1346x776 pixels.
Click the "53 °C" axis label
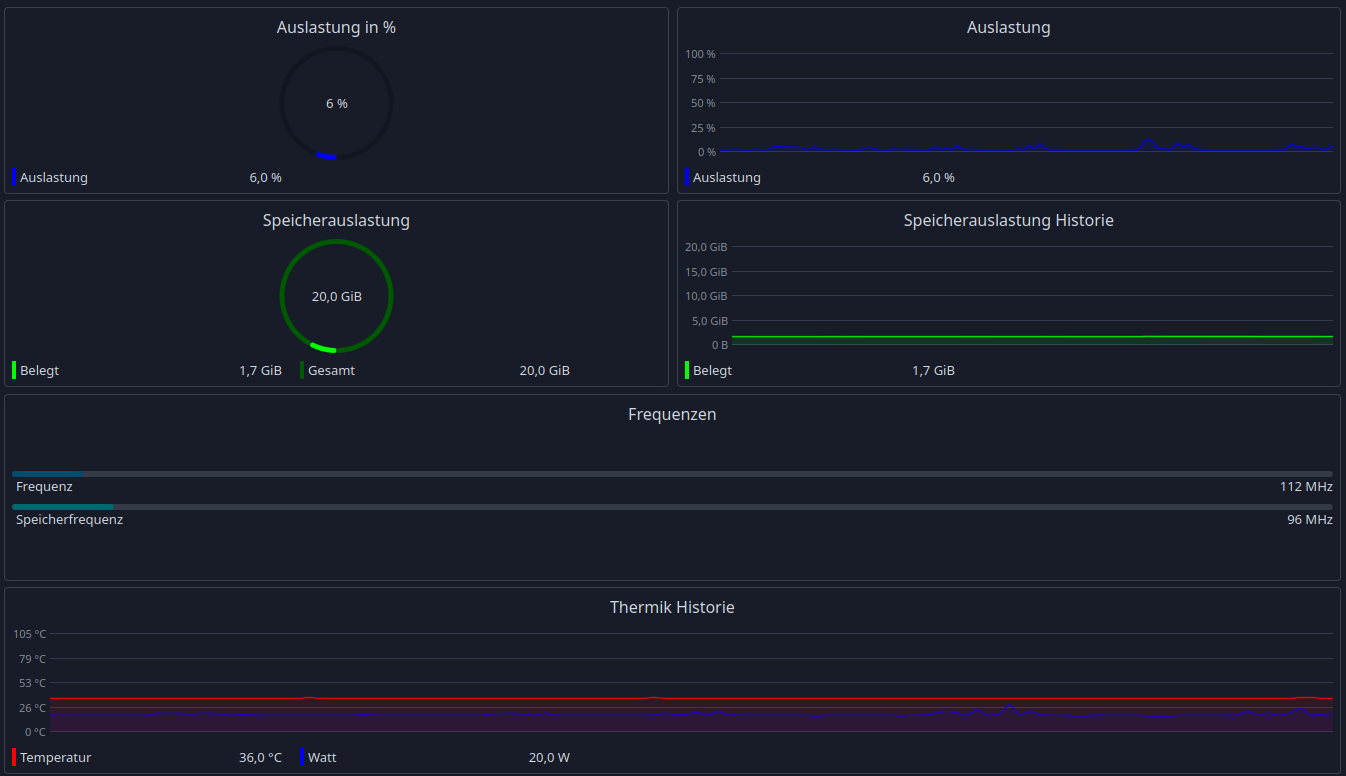point(33,683)
